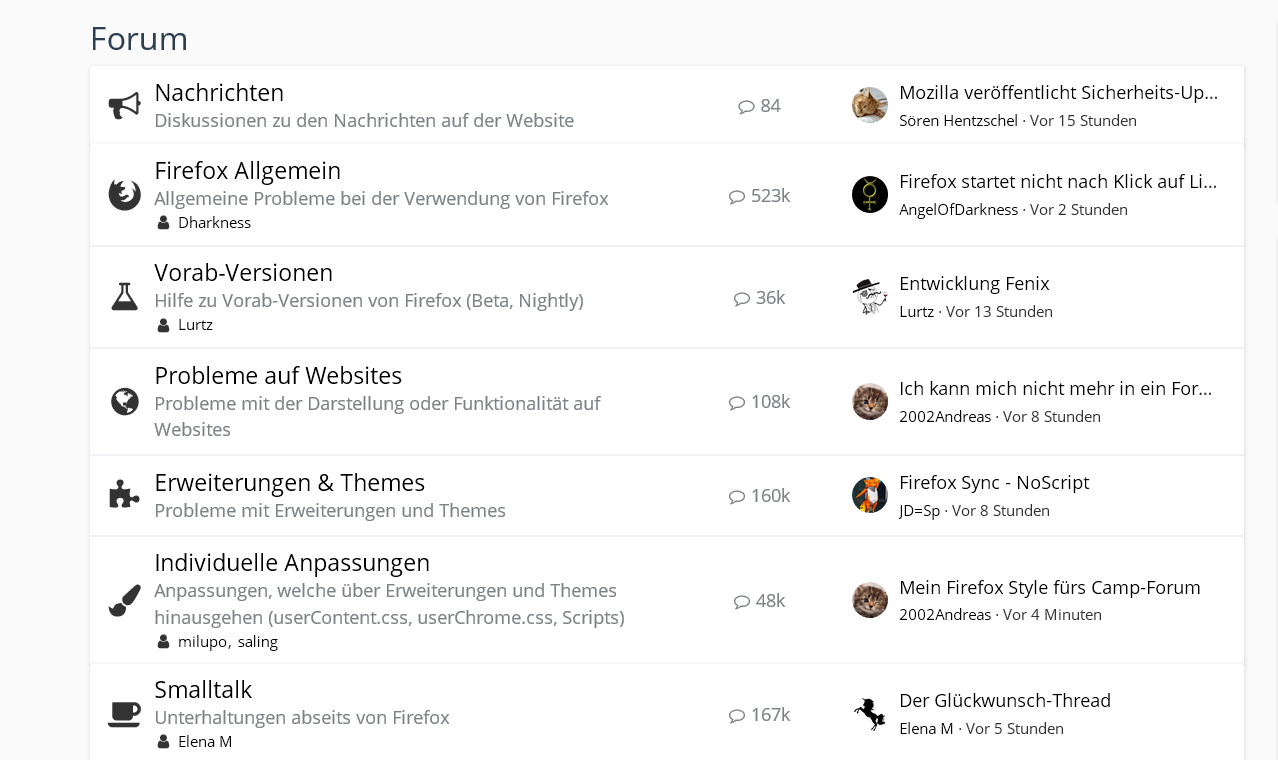Click the paintbrush icon for Individuelle Anpassungen
Screen dimensions: 1278x760
click(x=125, y=600)
